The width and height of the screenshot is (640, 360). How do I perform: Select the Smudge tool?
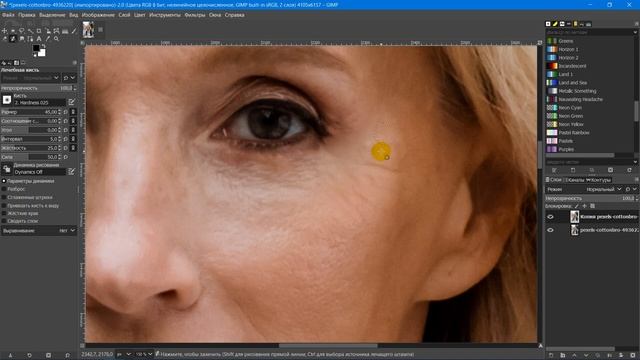pyautogui.click(x=22, y=39)
